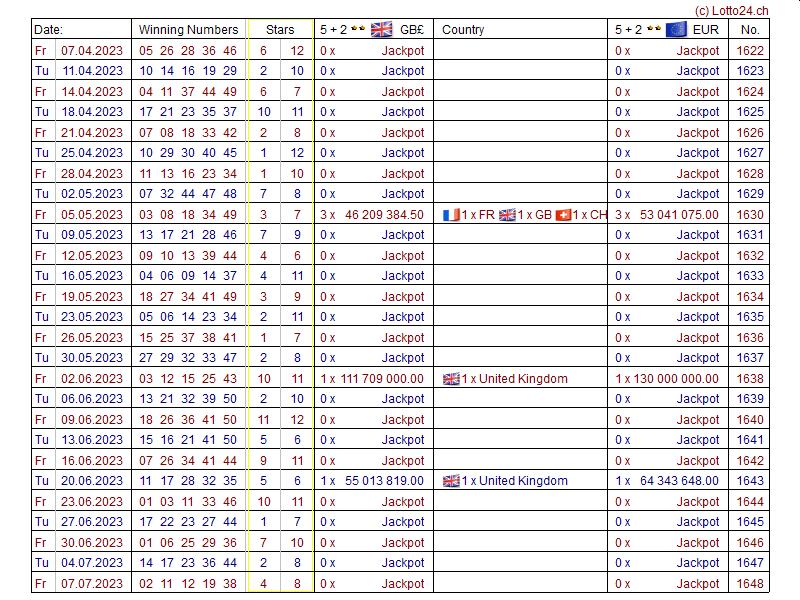
Task: Click the French flag in draw 1630 row
Action: [451, 215]
